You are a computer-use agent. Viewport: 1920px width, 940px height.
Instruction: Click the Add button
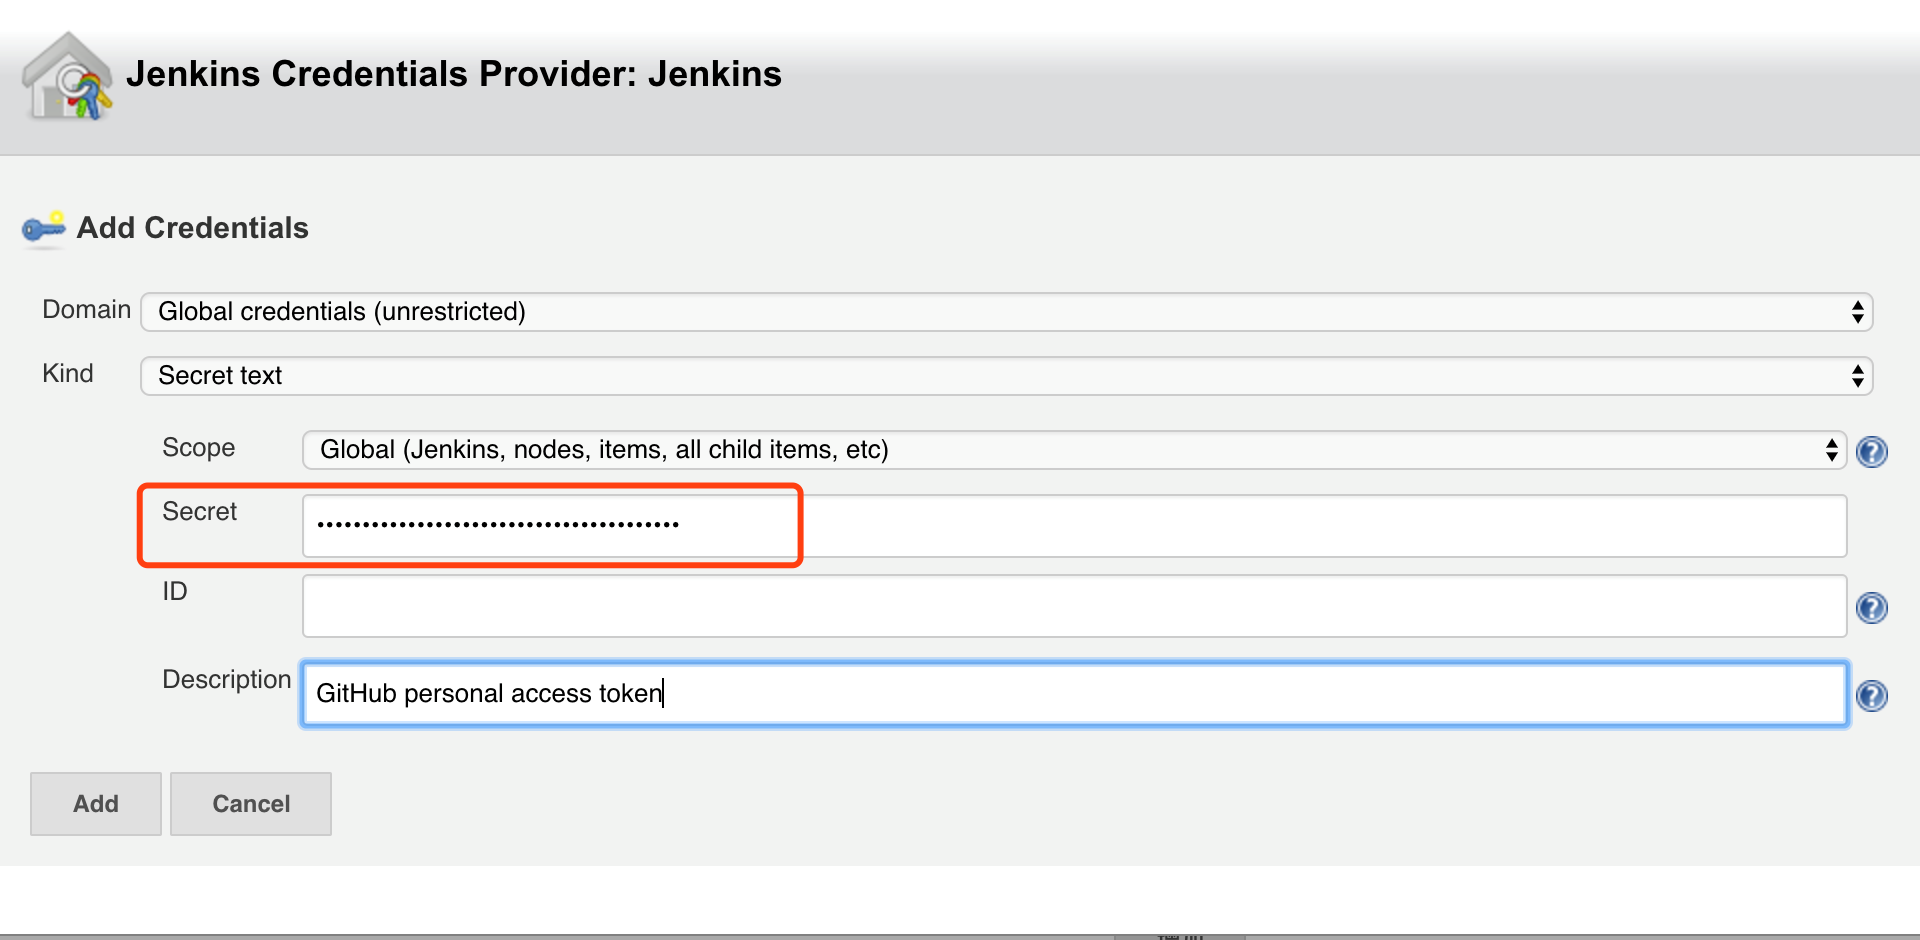tap(96, 804)
